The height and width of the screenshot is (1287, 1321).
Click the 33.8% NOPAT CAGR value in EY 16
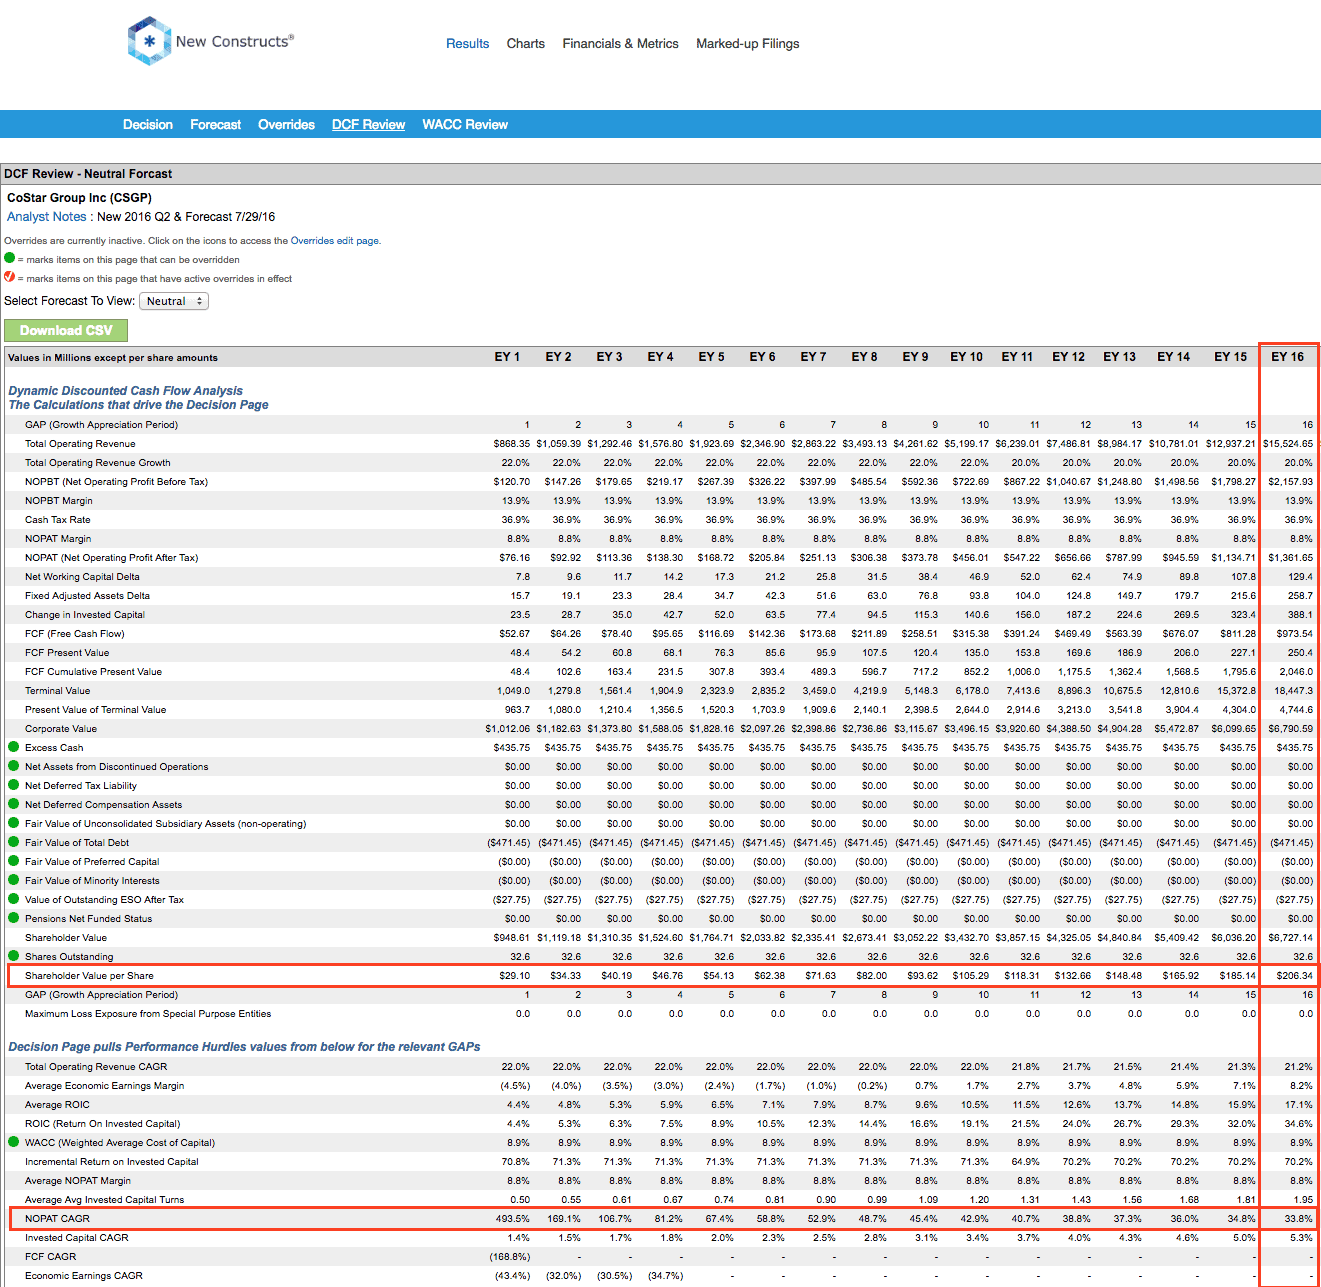click(x=1299, y=1219)
